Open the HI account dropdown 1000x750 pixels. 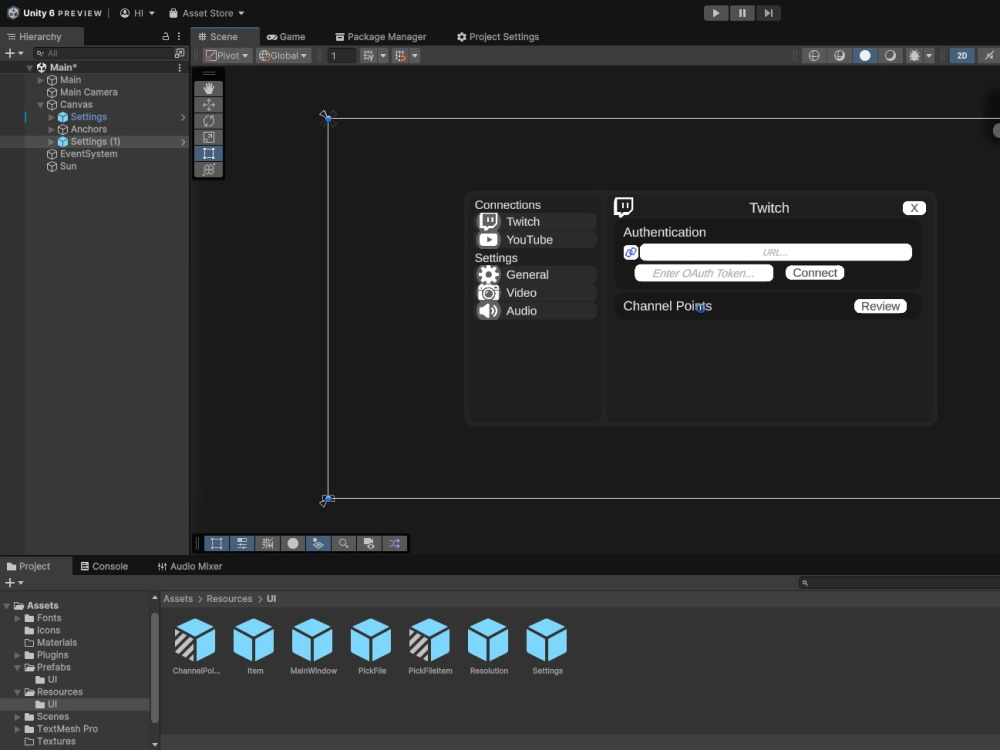click(137, 13)
